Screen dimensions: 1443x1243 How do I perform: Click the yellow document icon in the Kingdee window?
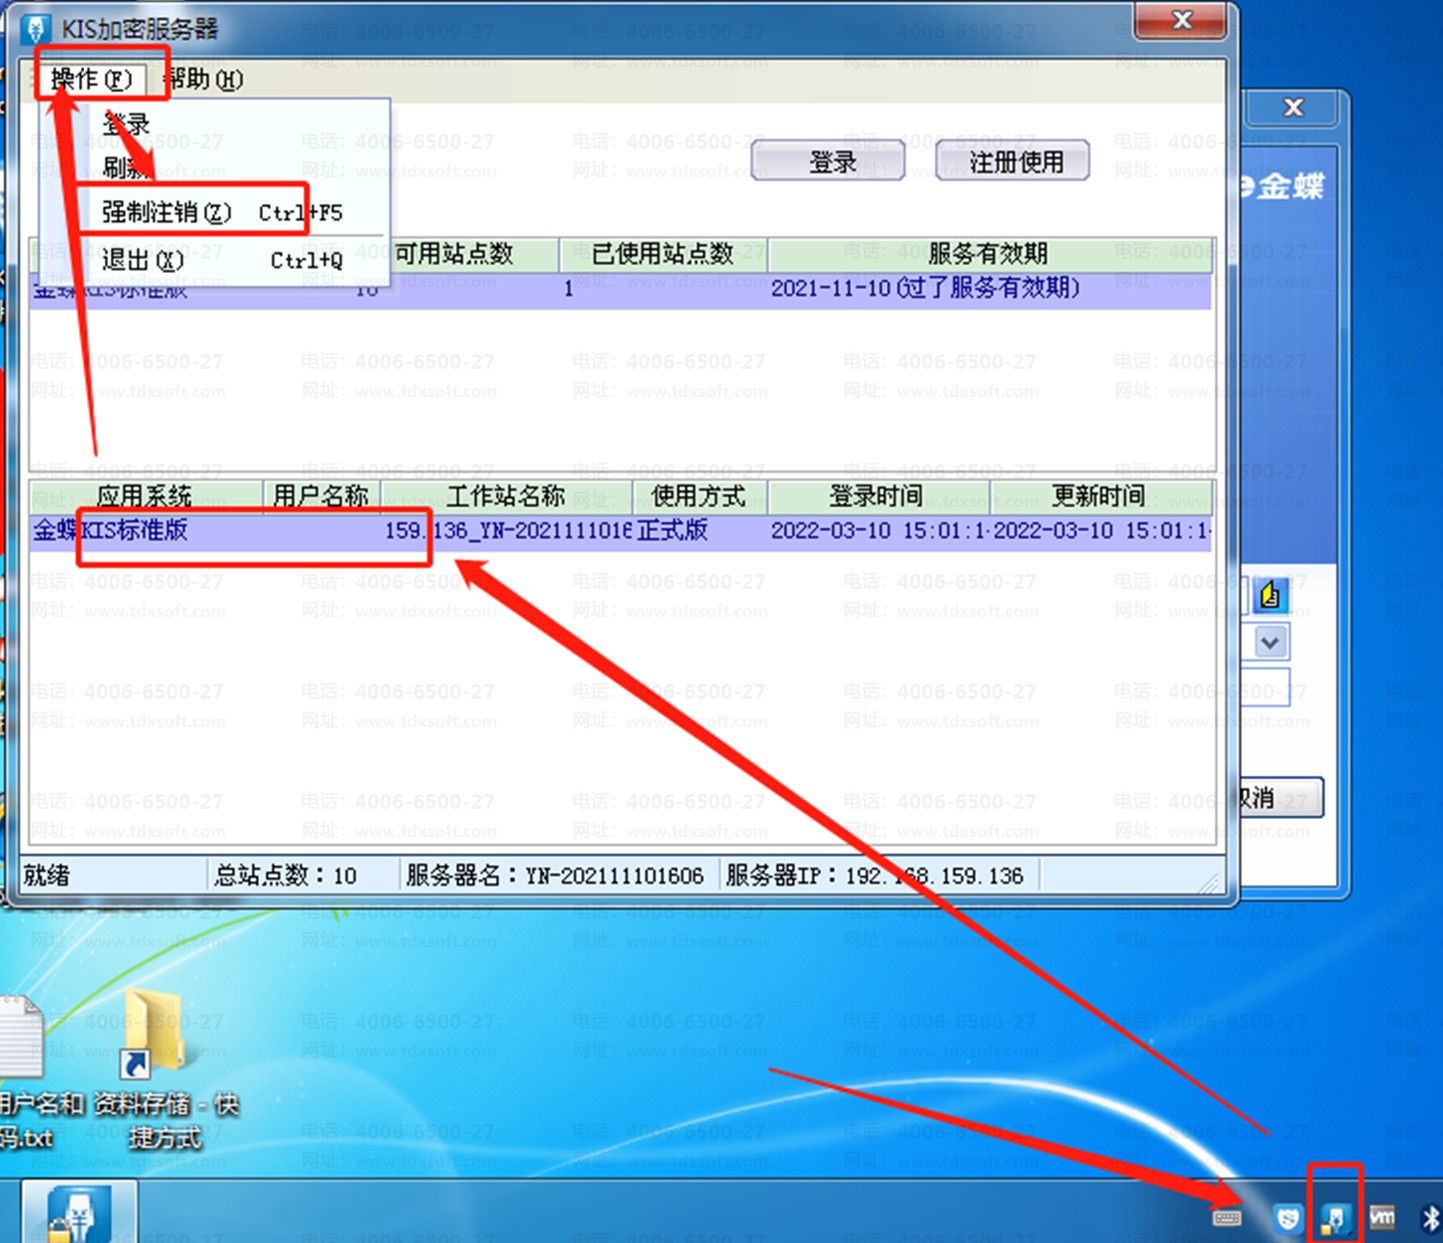(1270, 596)
